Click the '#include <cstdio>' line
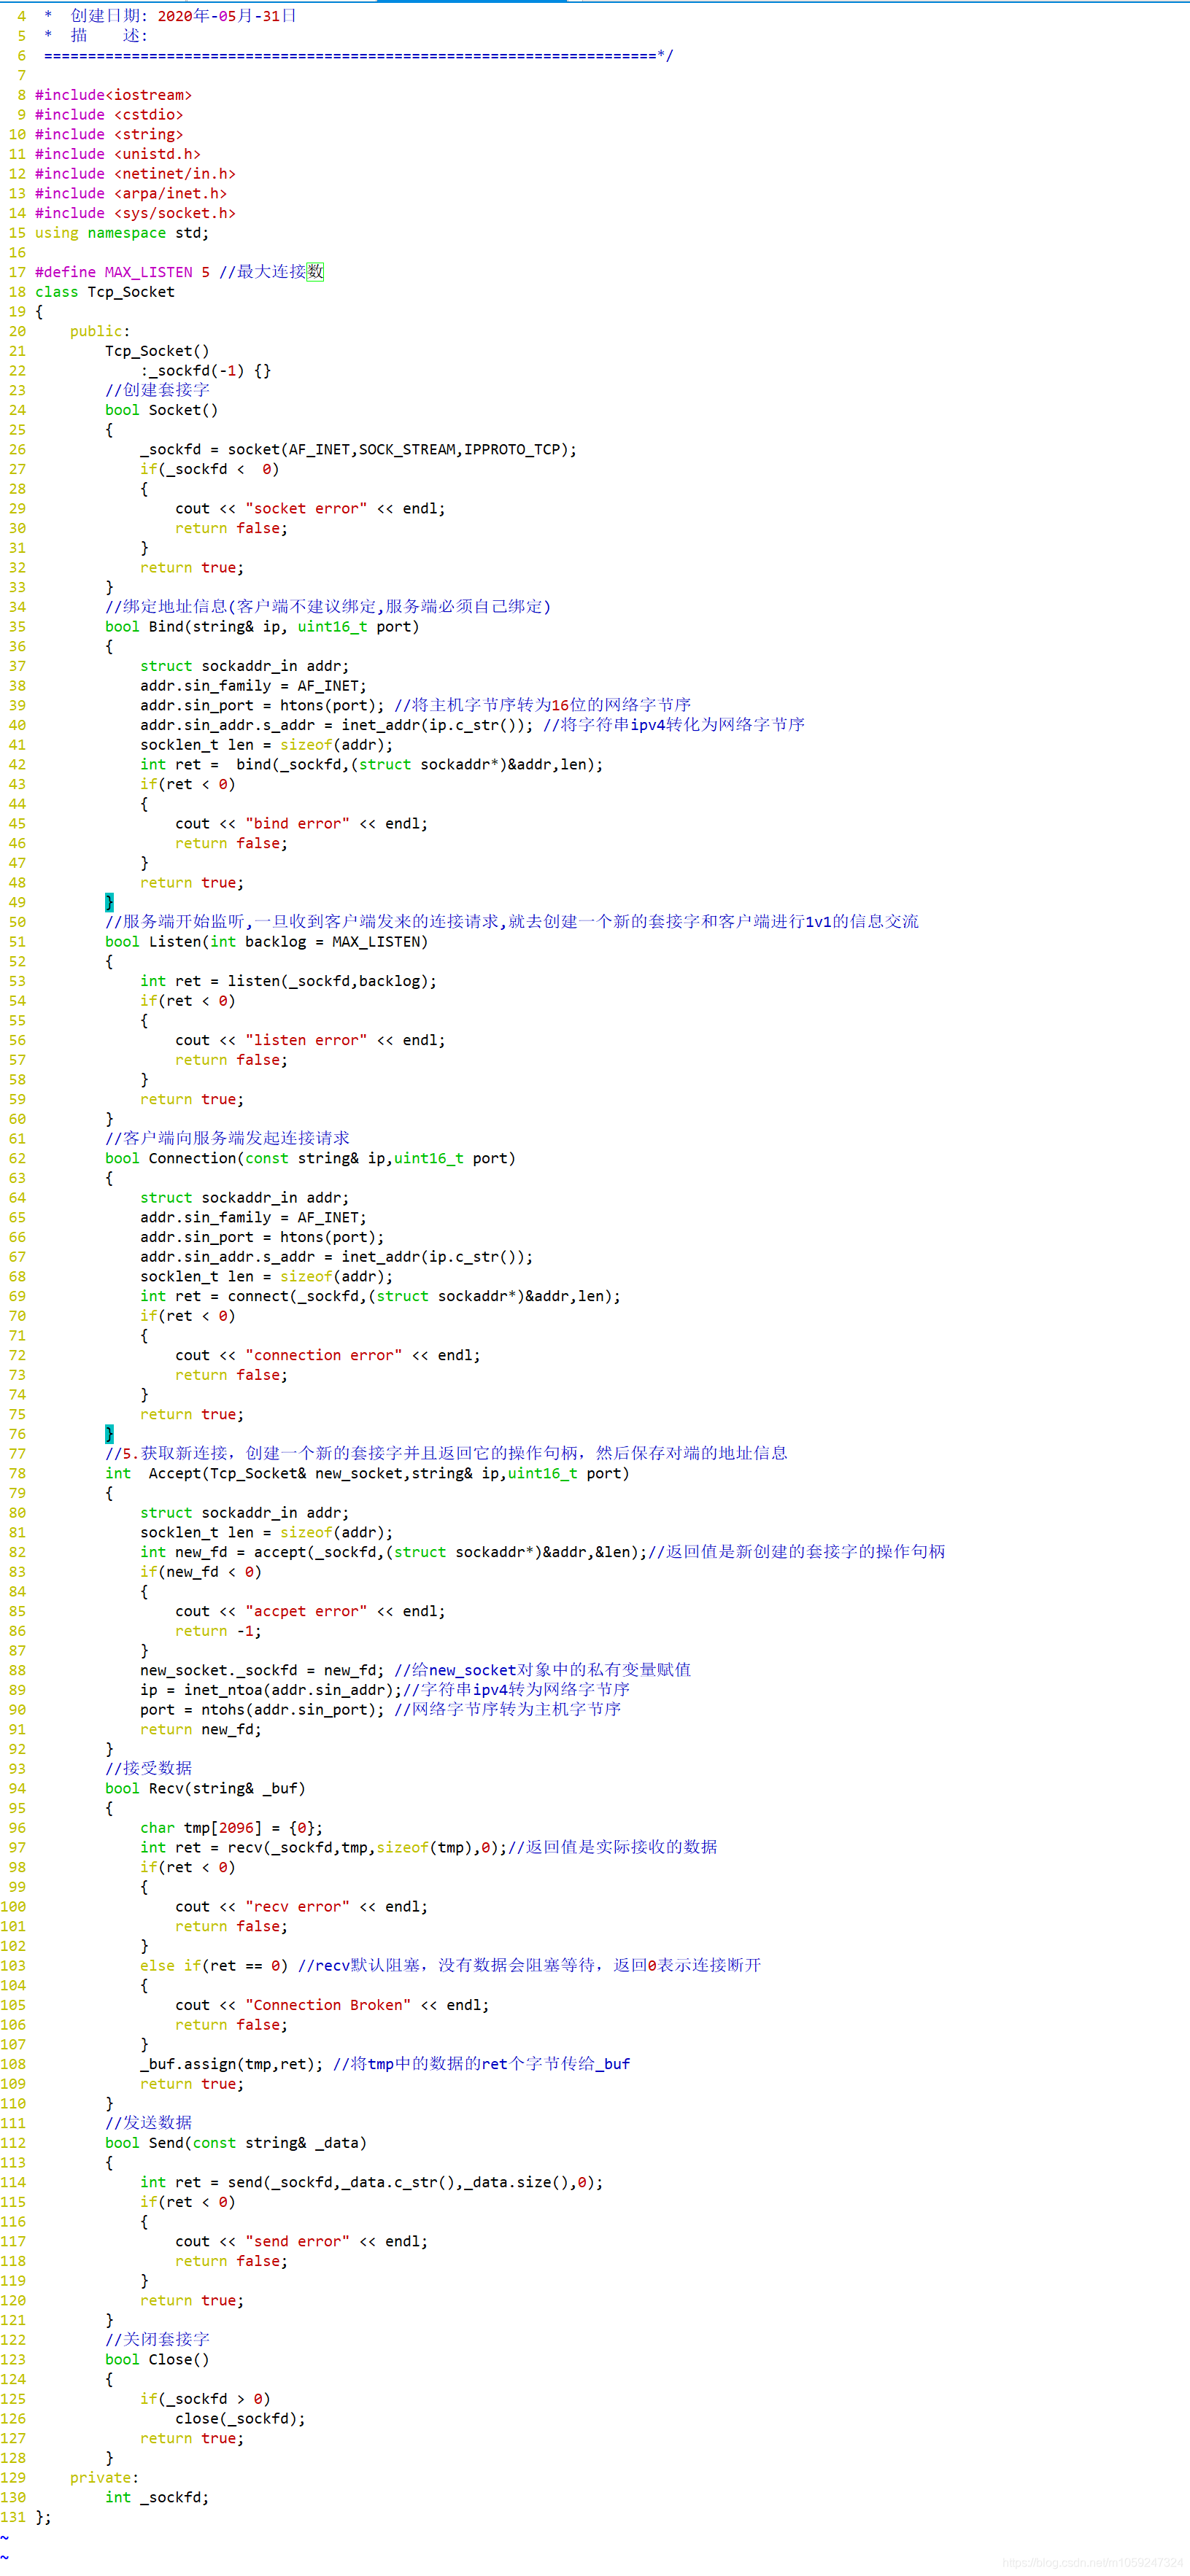This screenshot has height=2576, width=1190. (109, 115)
